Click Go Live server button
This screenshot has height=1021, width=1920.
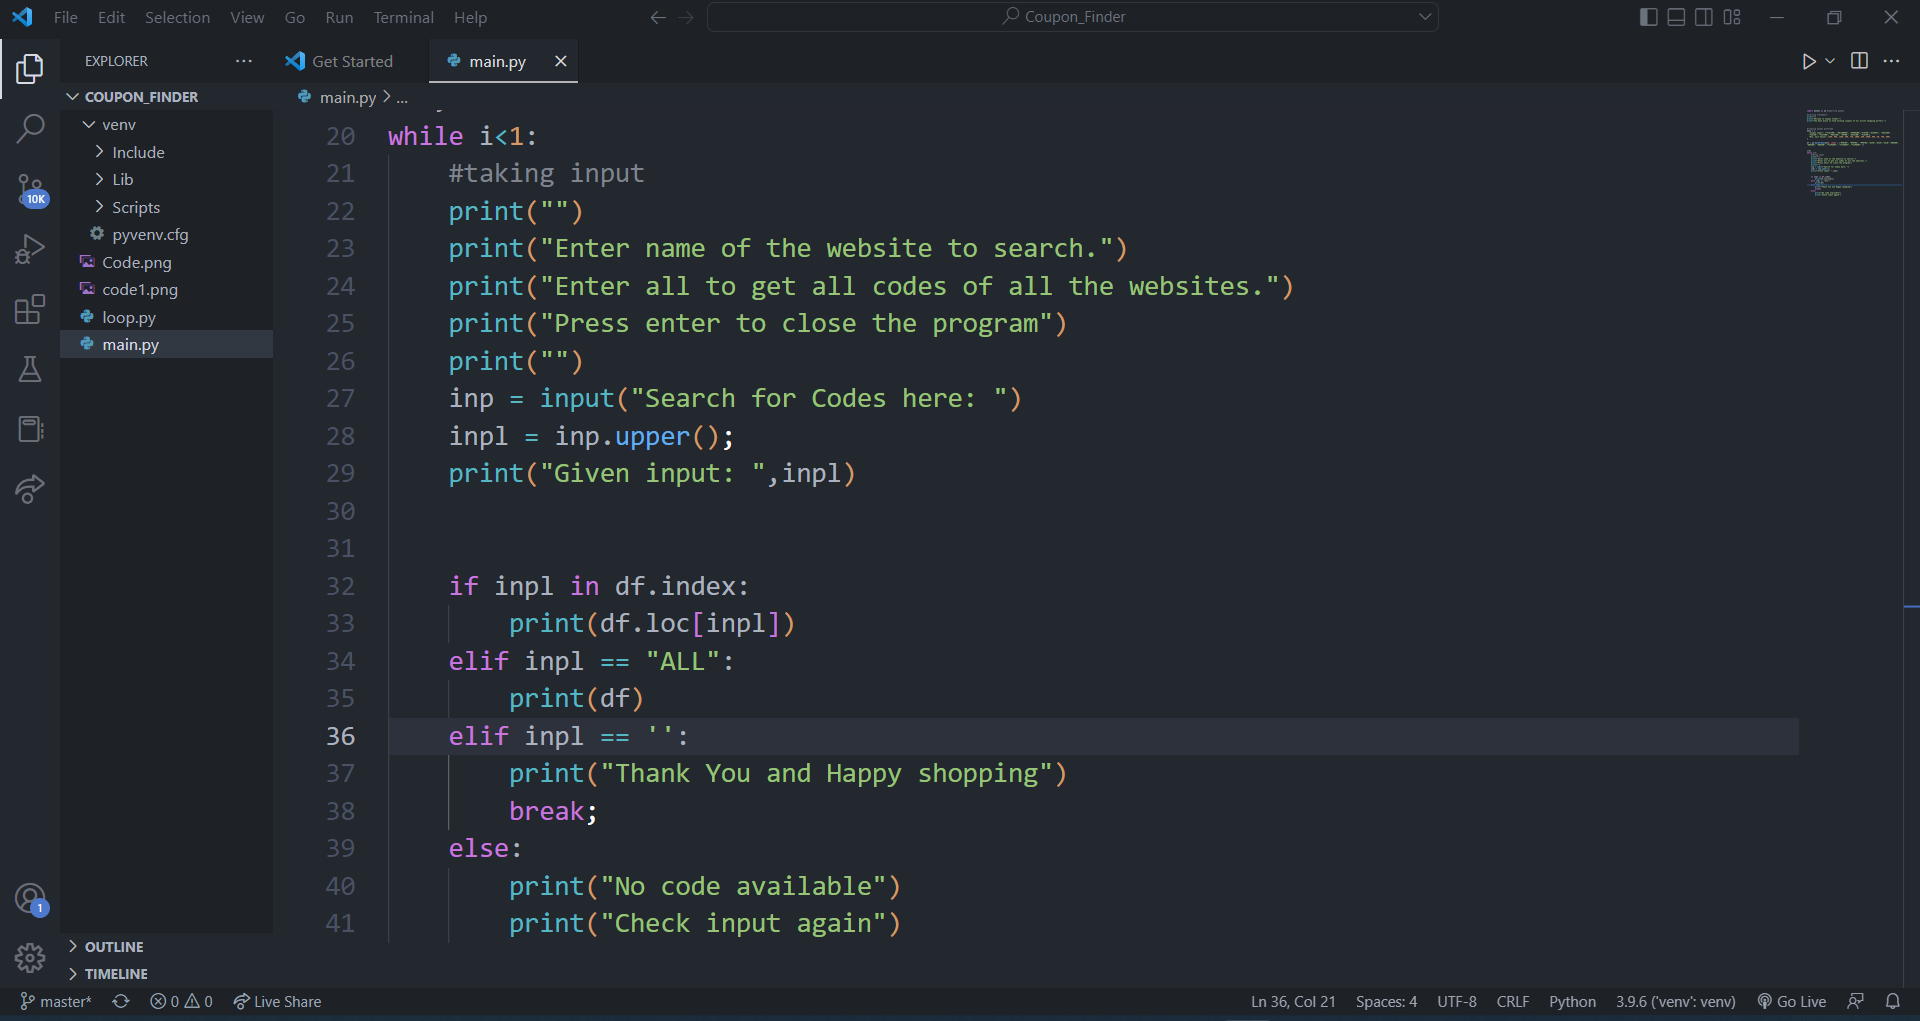(1792, 1002)
